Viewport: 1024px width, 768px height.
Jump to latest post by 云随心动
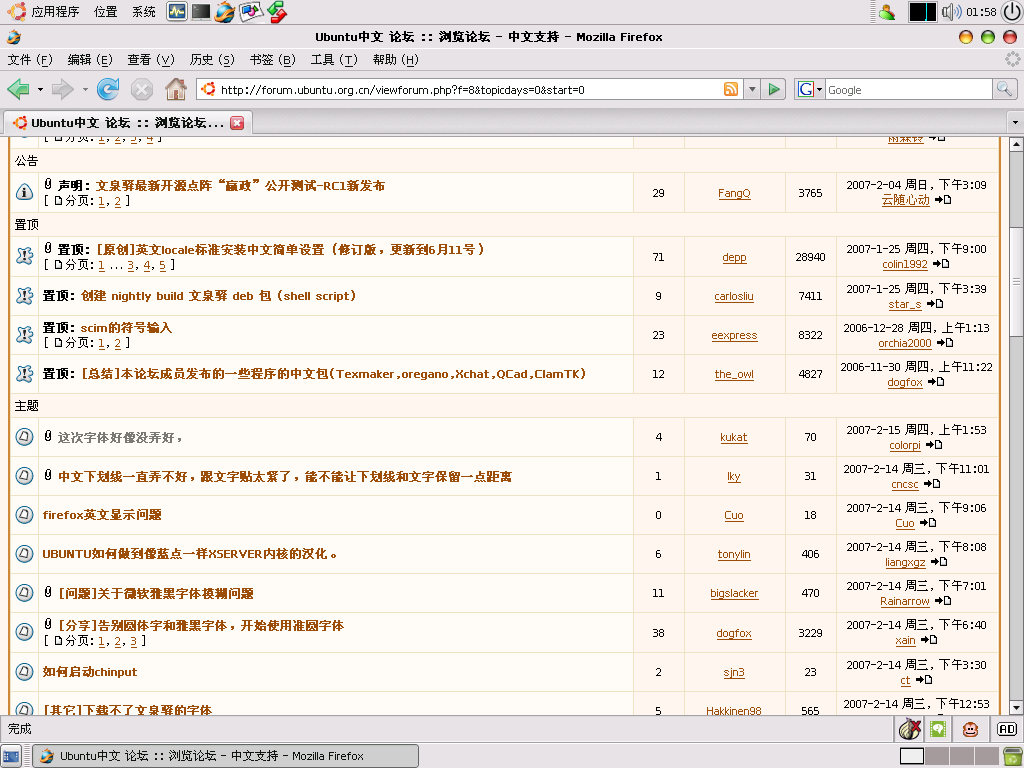pyautogui.click(x=943, y=200)
